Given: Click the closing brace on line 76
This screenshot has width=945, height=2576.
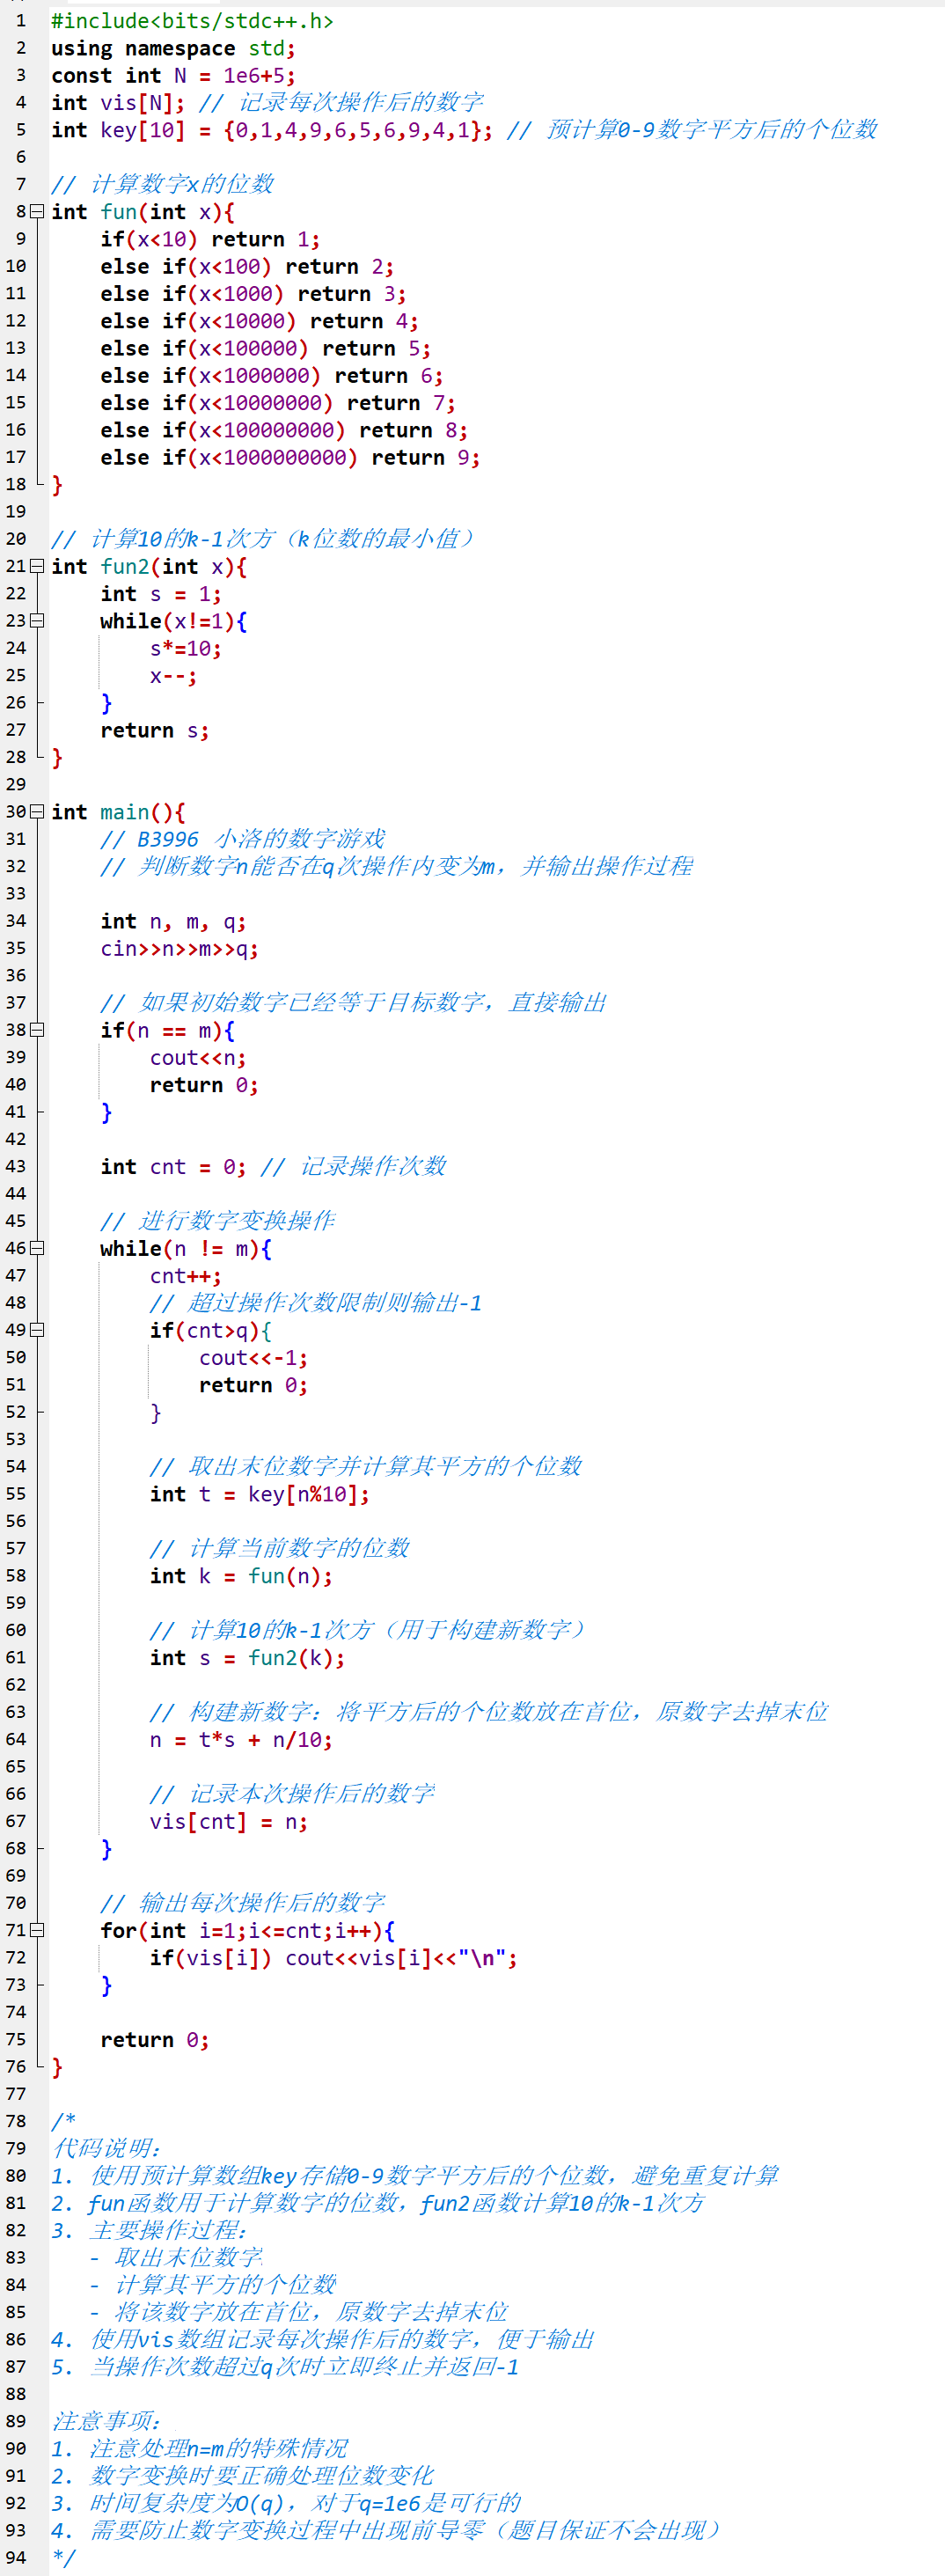Looking at the screenshot, I should click(x=57, y=2067).
